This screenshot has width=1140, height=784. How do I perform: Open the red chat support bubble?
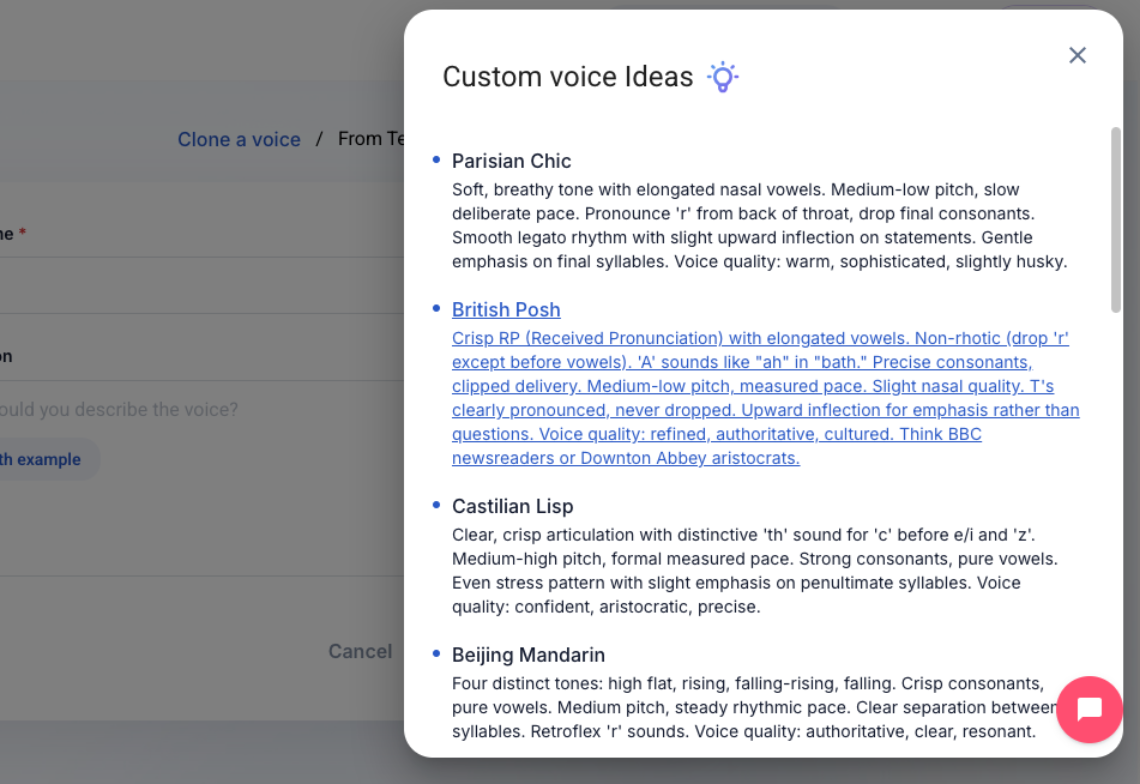point(1089,709)
